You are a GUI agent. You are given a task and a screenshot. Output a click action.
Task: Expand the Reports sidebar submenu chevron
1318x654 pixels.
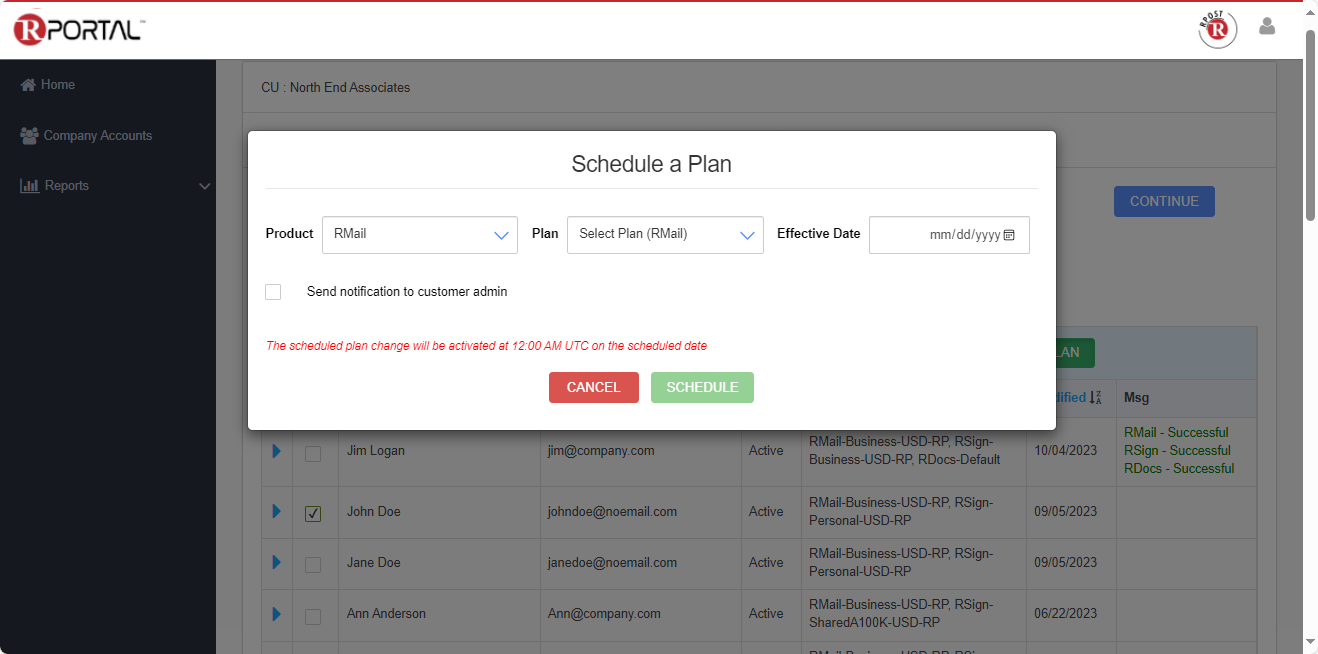pos(204,187)
